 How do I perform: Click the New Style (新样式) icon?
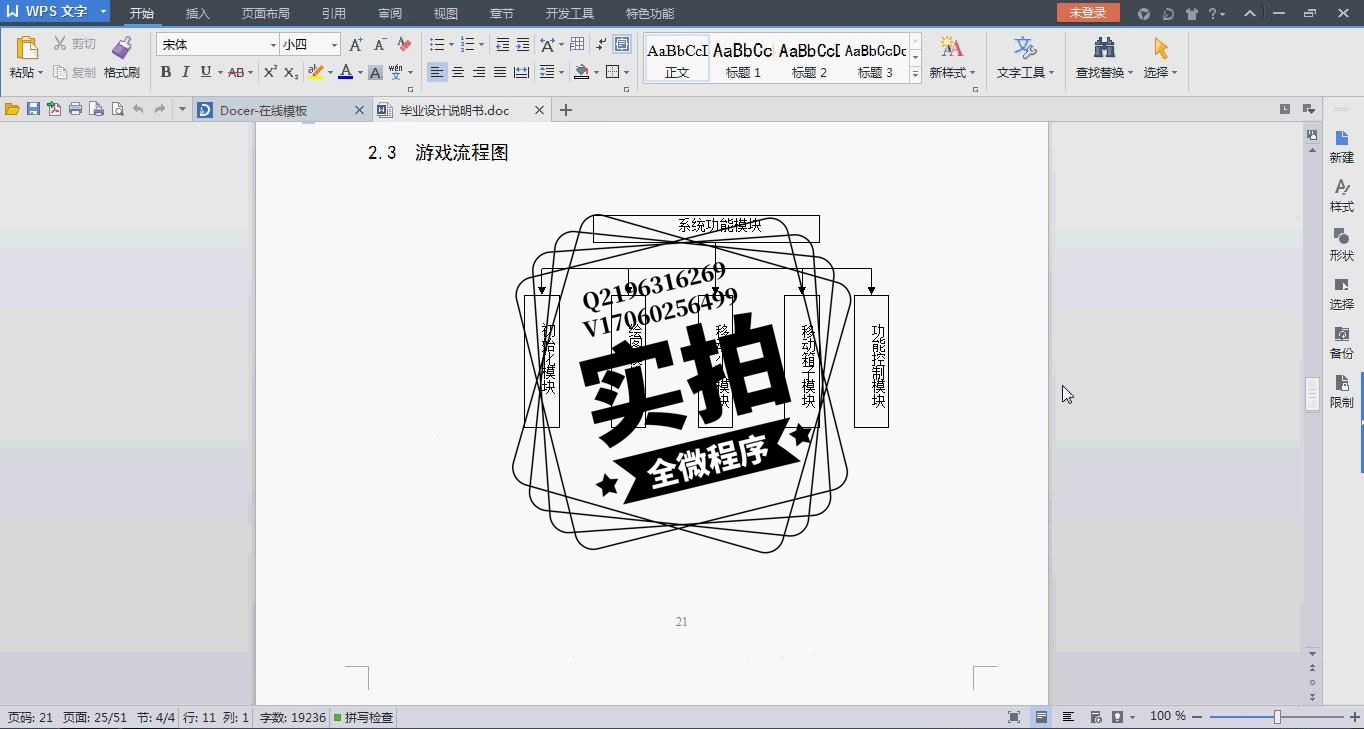coord(951,47)
